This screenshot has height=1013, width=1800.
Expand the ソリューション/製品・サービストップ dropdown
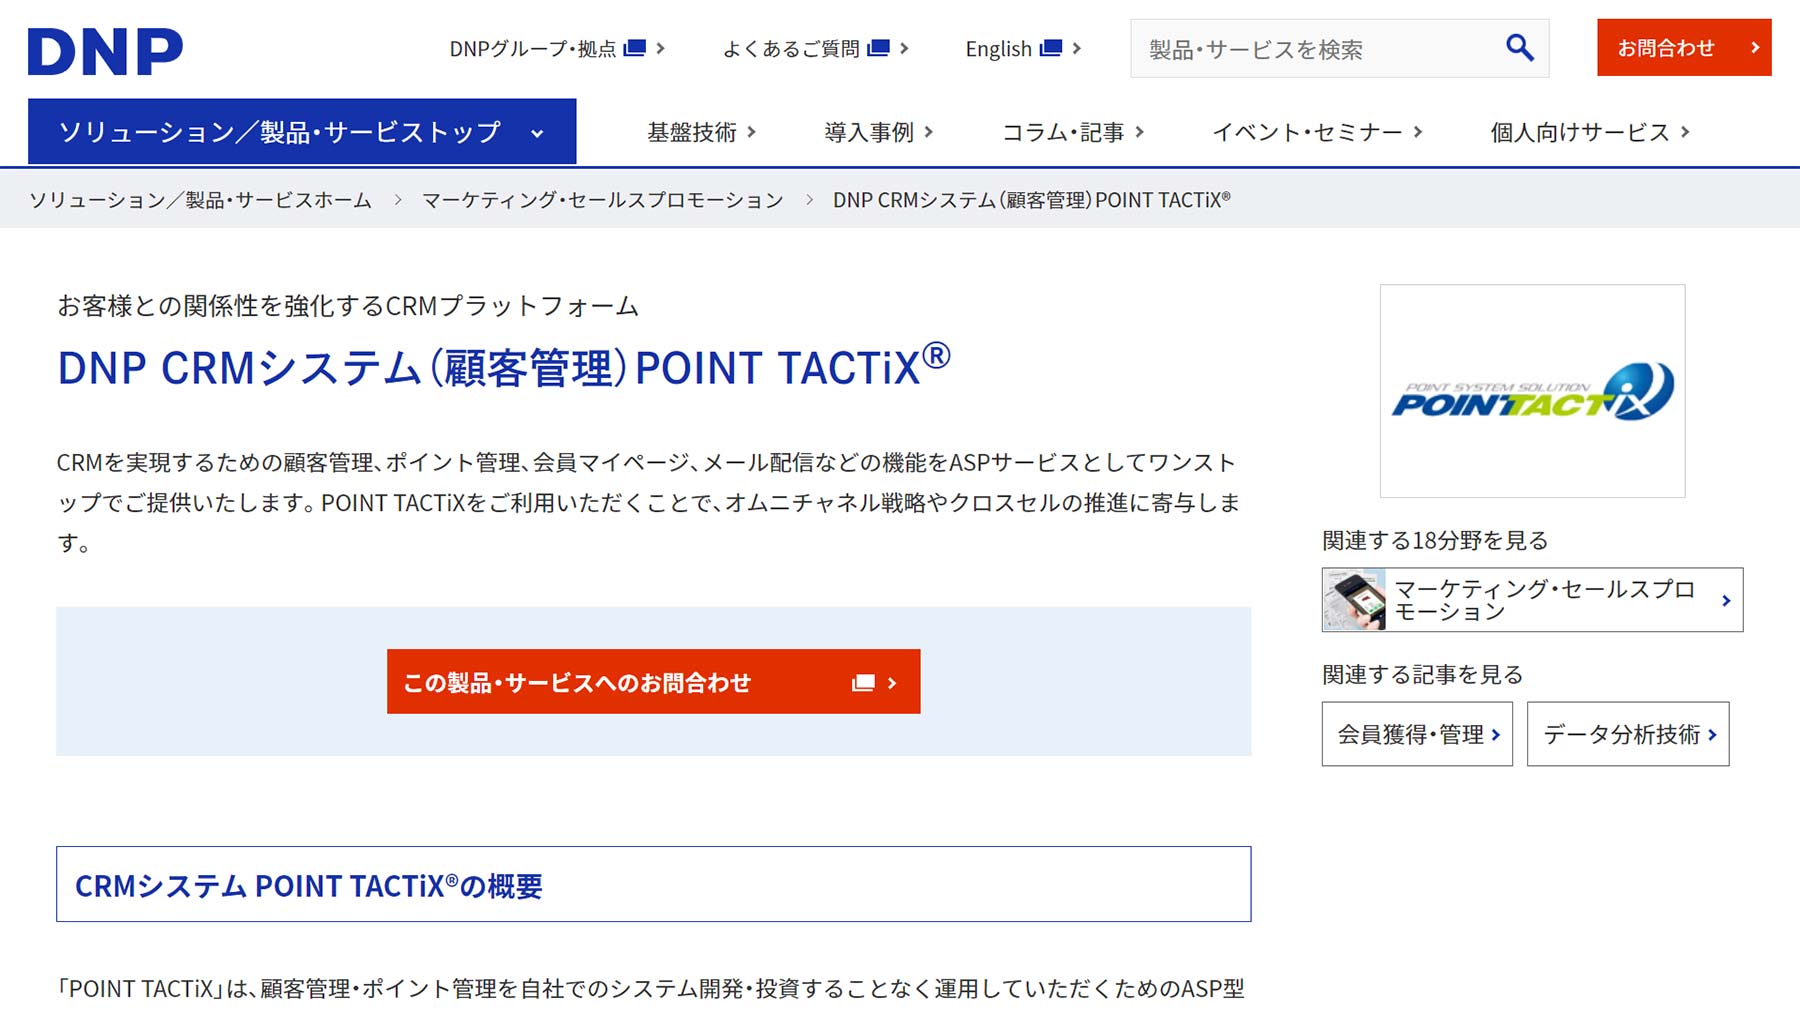pos(302,131)
